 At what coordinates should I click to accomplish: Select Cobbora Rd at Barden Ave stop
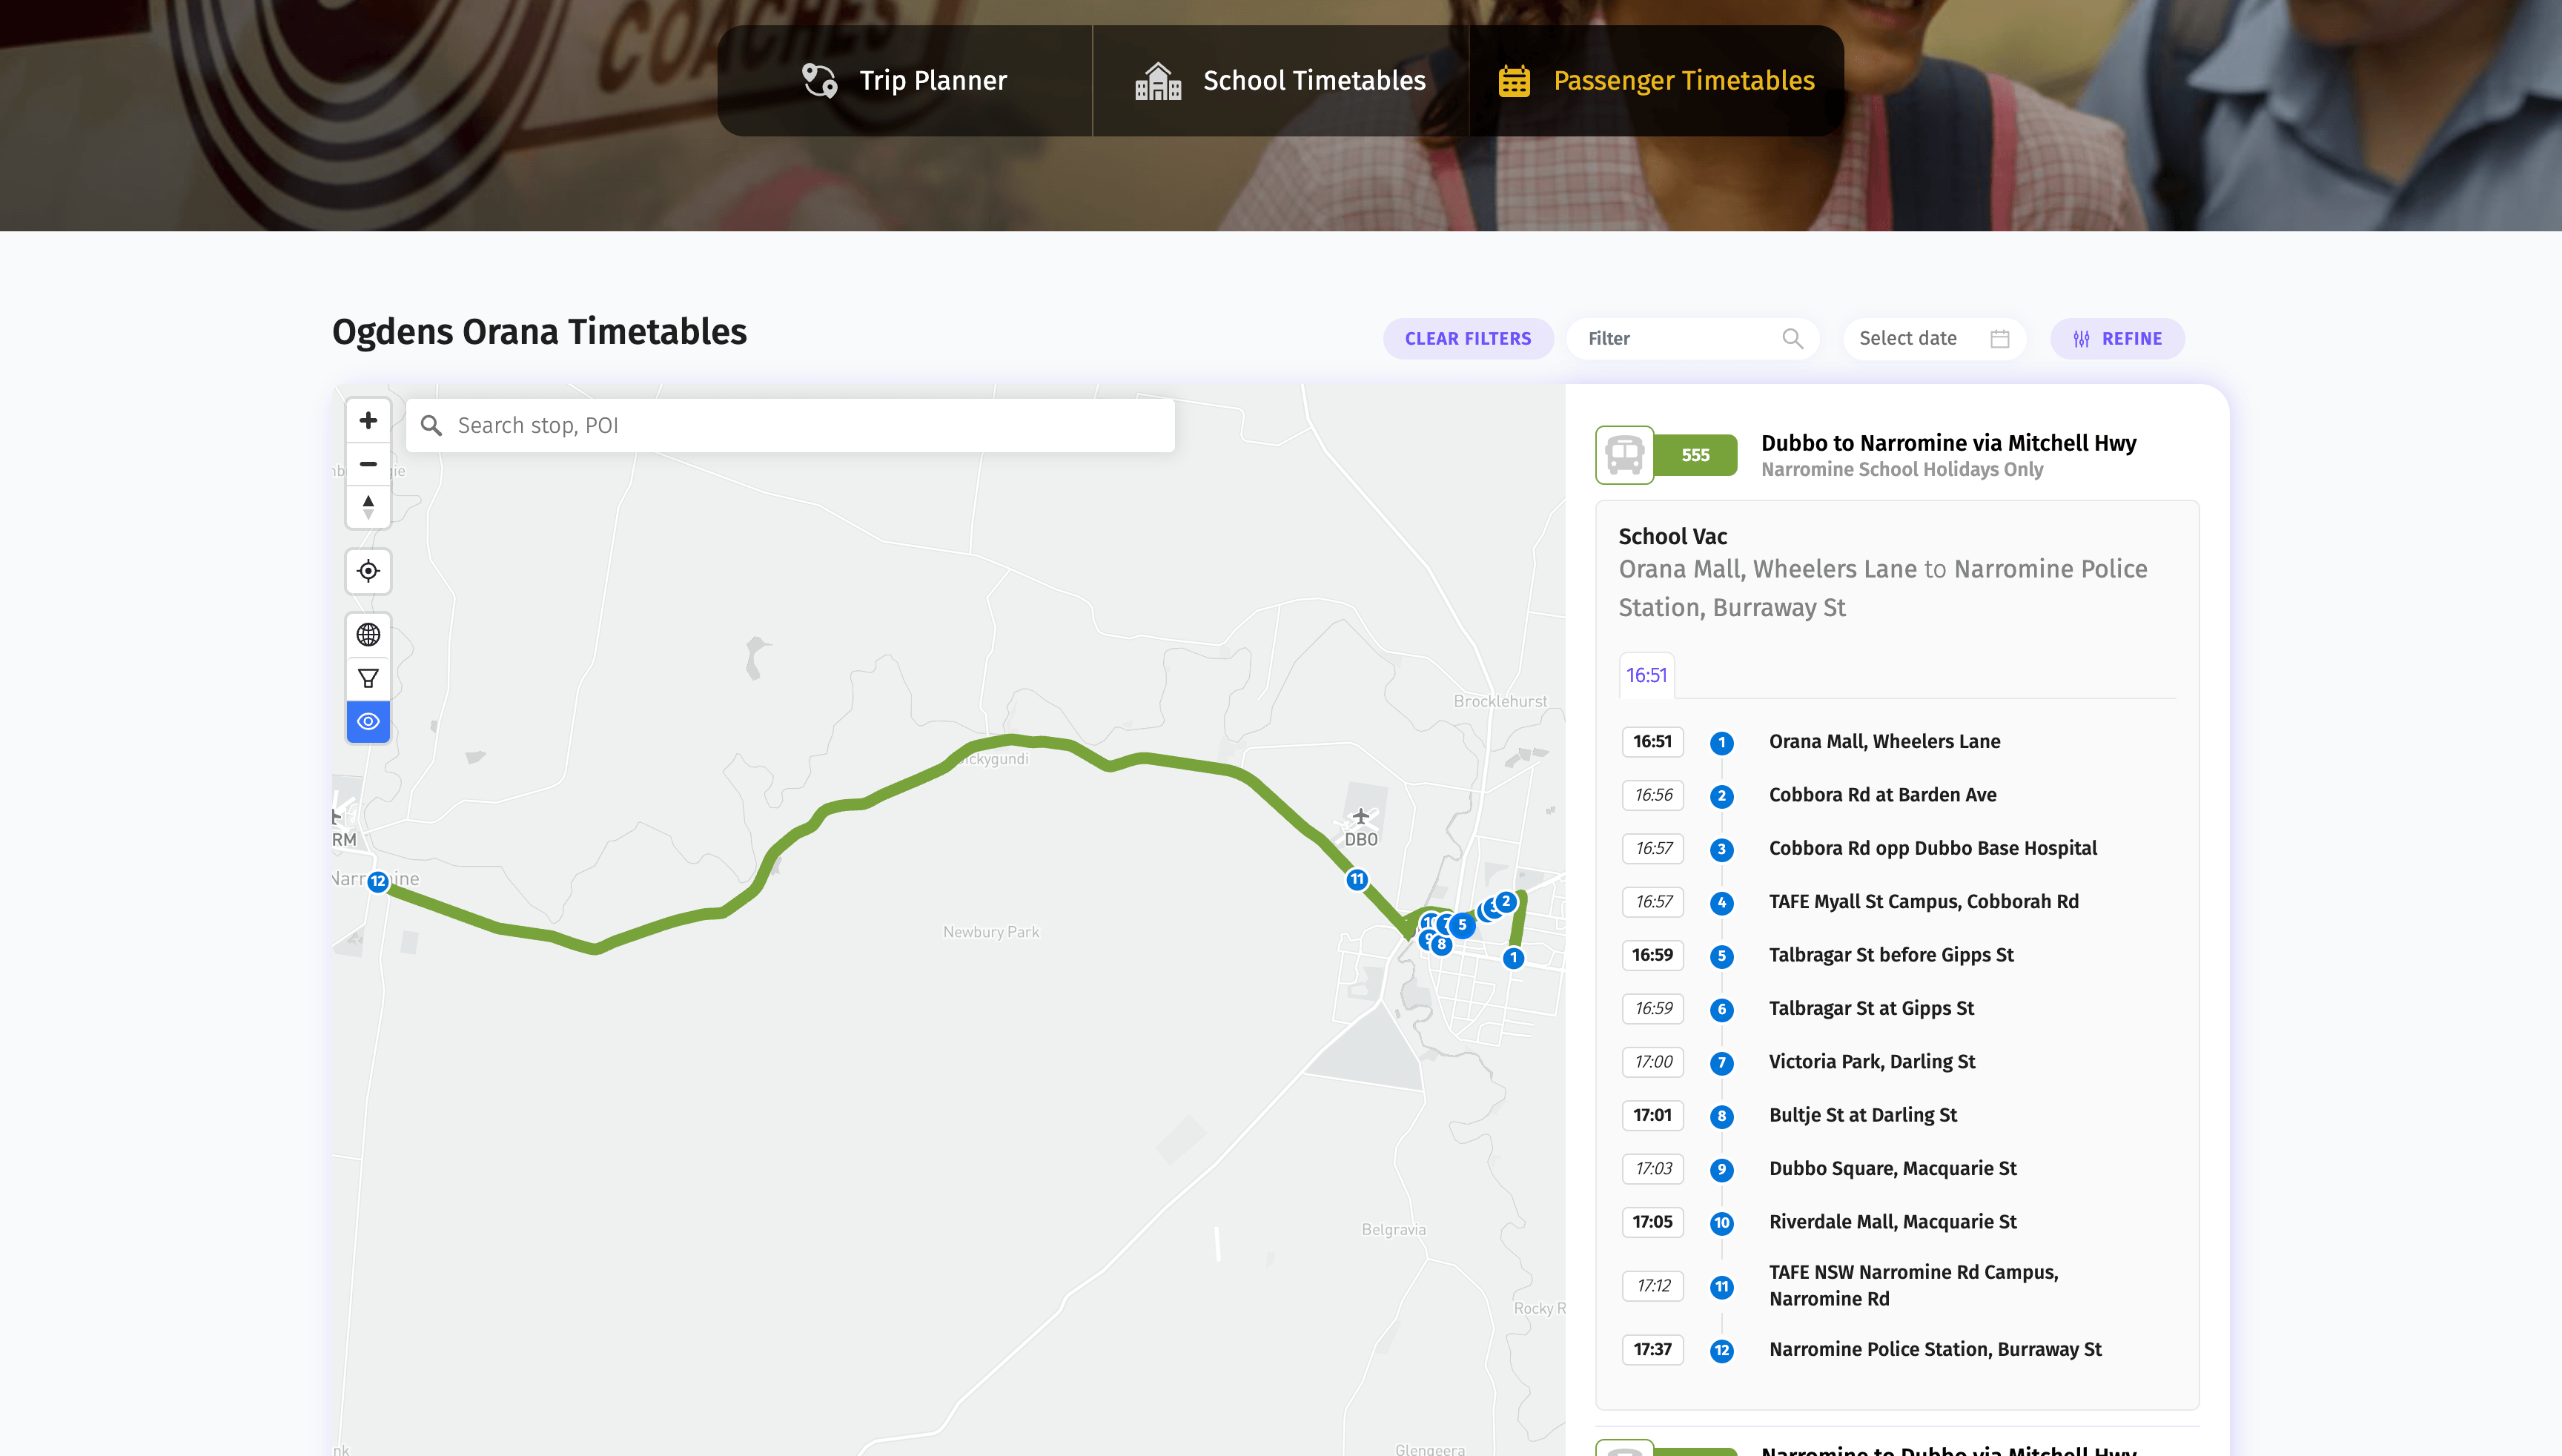pos(1882,795)
